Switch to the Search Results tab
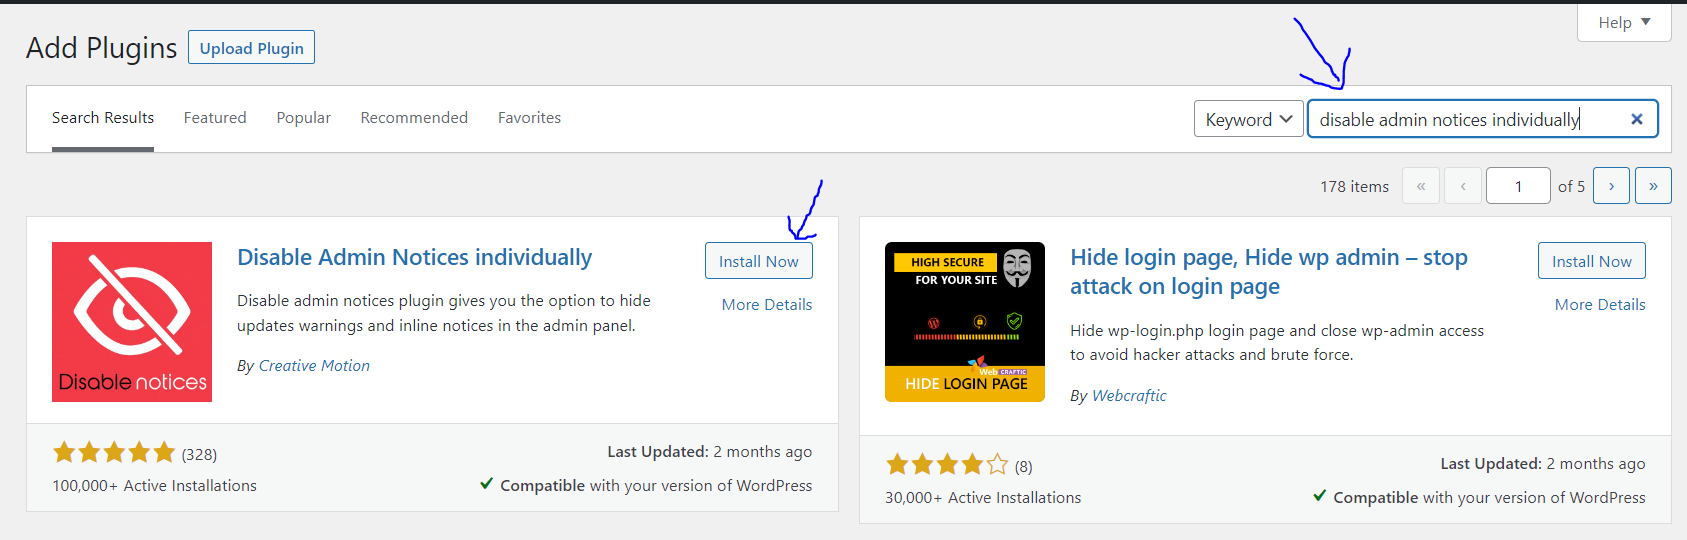The image size is (1687, 540). coord(103,118)
